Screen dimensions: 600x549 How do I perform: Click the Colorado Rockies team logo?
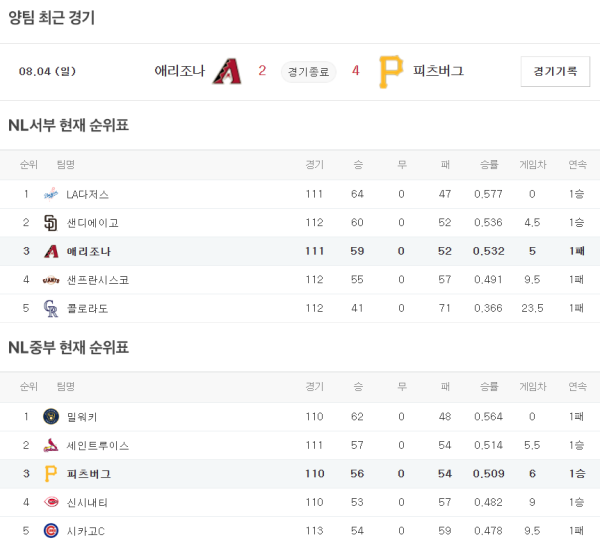pos(51,308)
